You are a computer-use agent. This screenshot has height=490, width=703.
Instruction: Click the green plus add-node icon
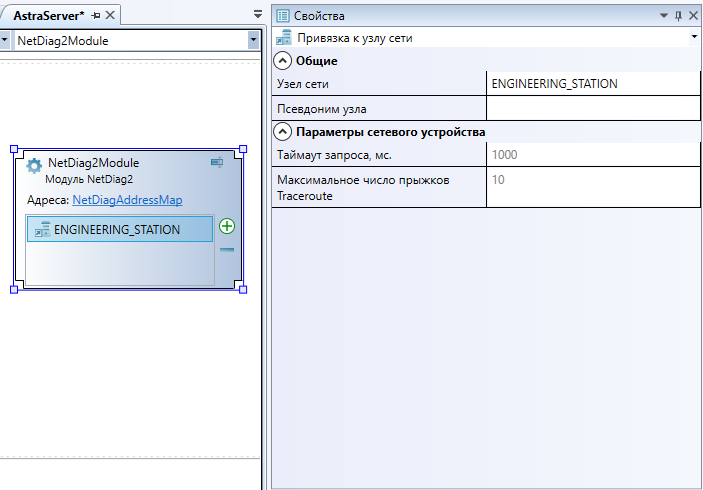(227, 226)
